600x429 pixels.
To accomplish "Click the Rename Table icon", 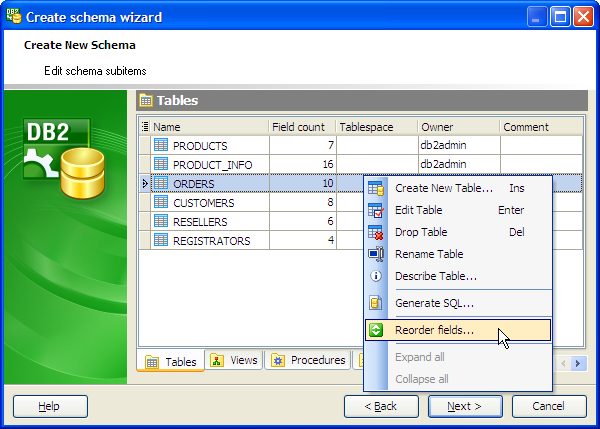I will [376, 254].
